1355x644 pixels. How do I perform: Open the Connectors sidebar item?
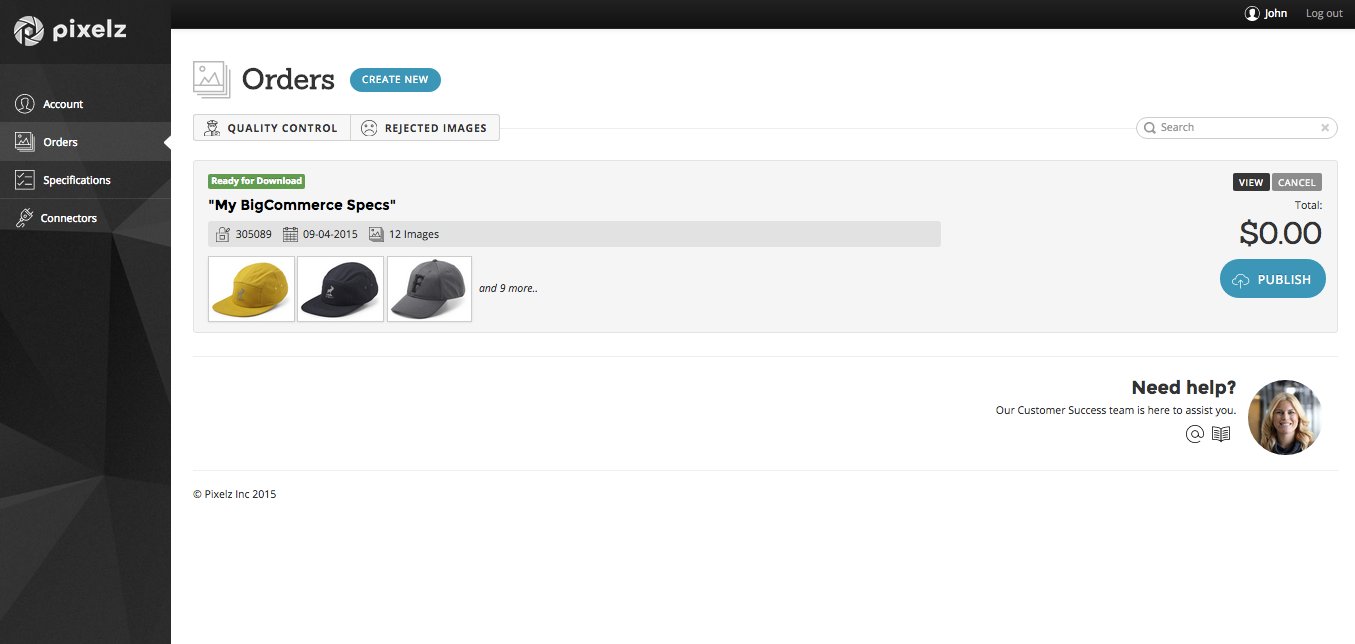68,218
